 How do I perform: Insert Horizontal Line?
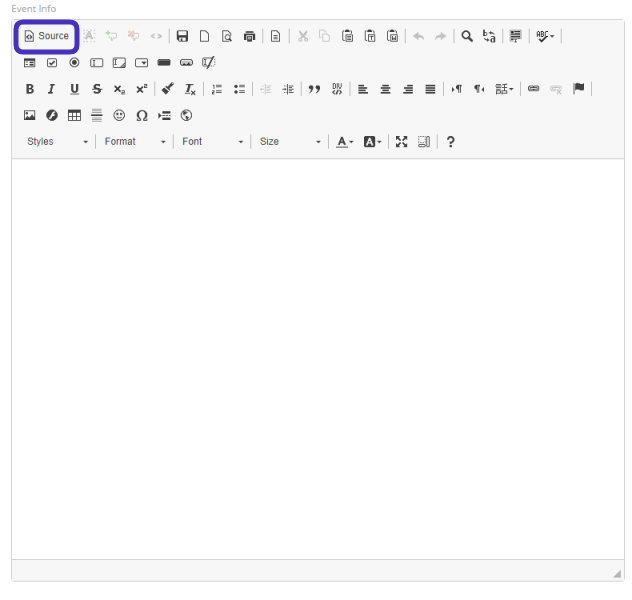[97, 116]
